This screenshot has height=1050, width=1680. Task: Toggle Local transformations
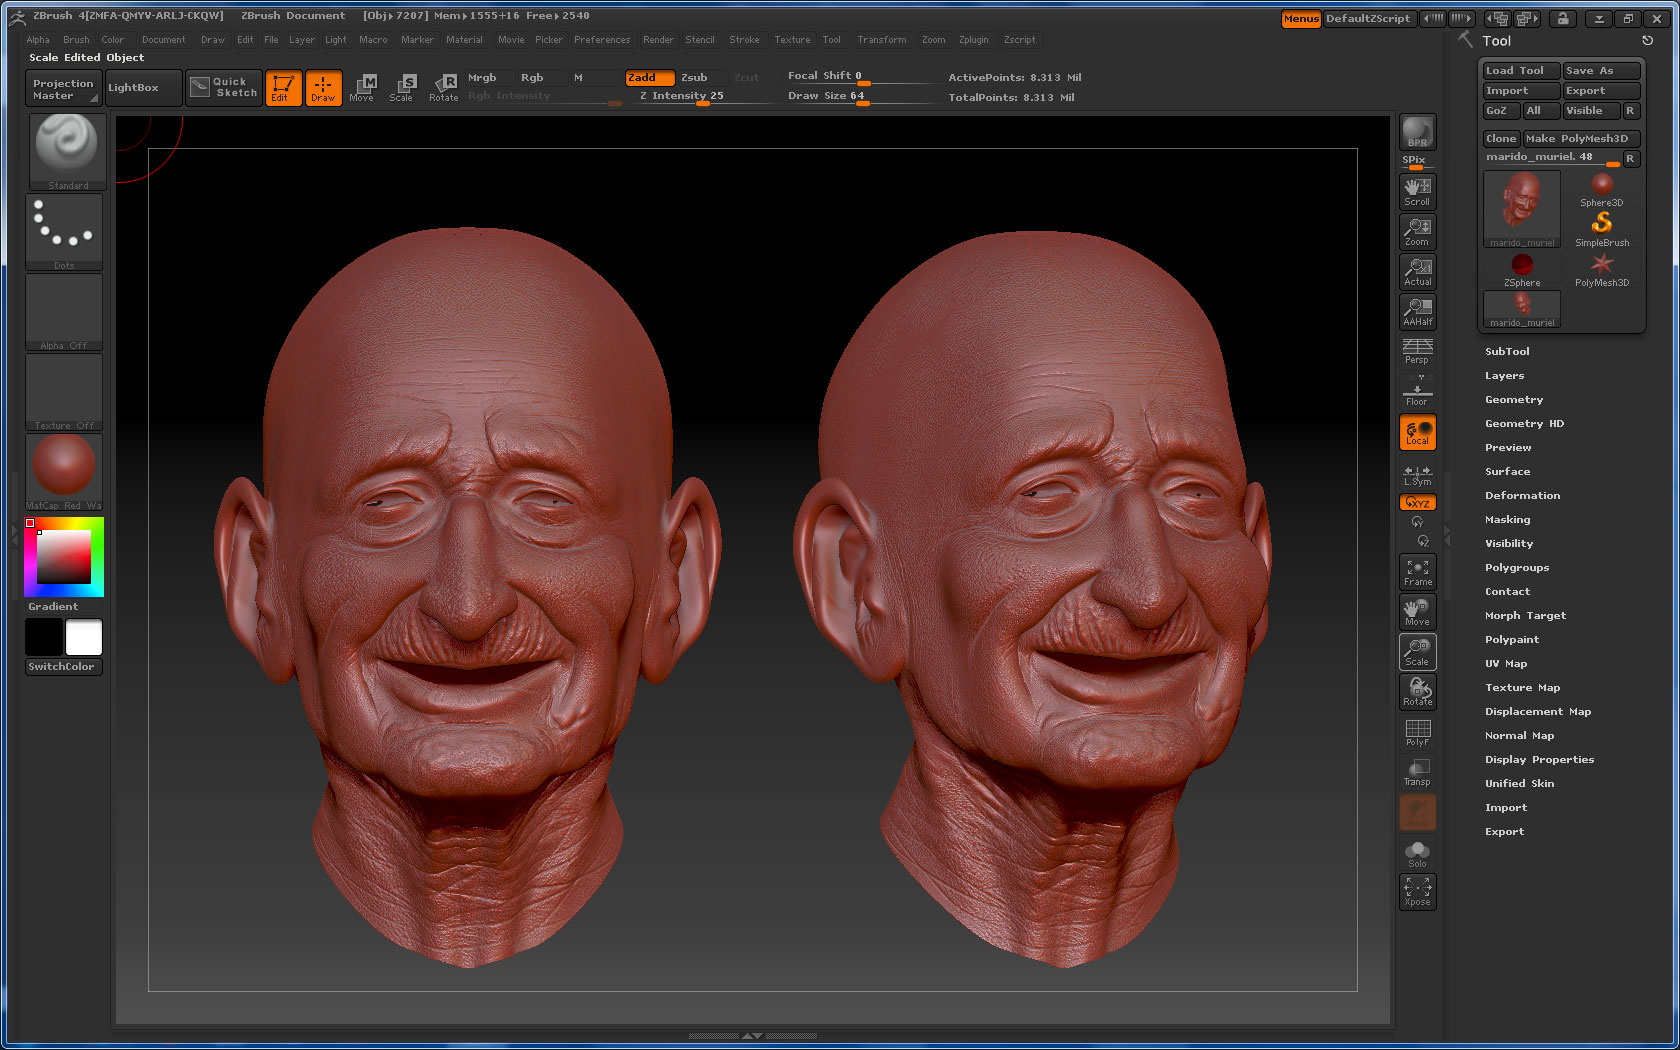pyautogui.click(x=1417, y=432)
